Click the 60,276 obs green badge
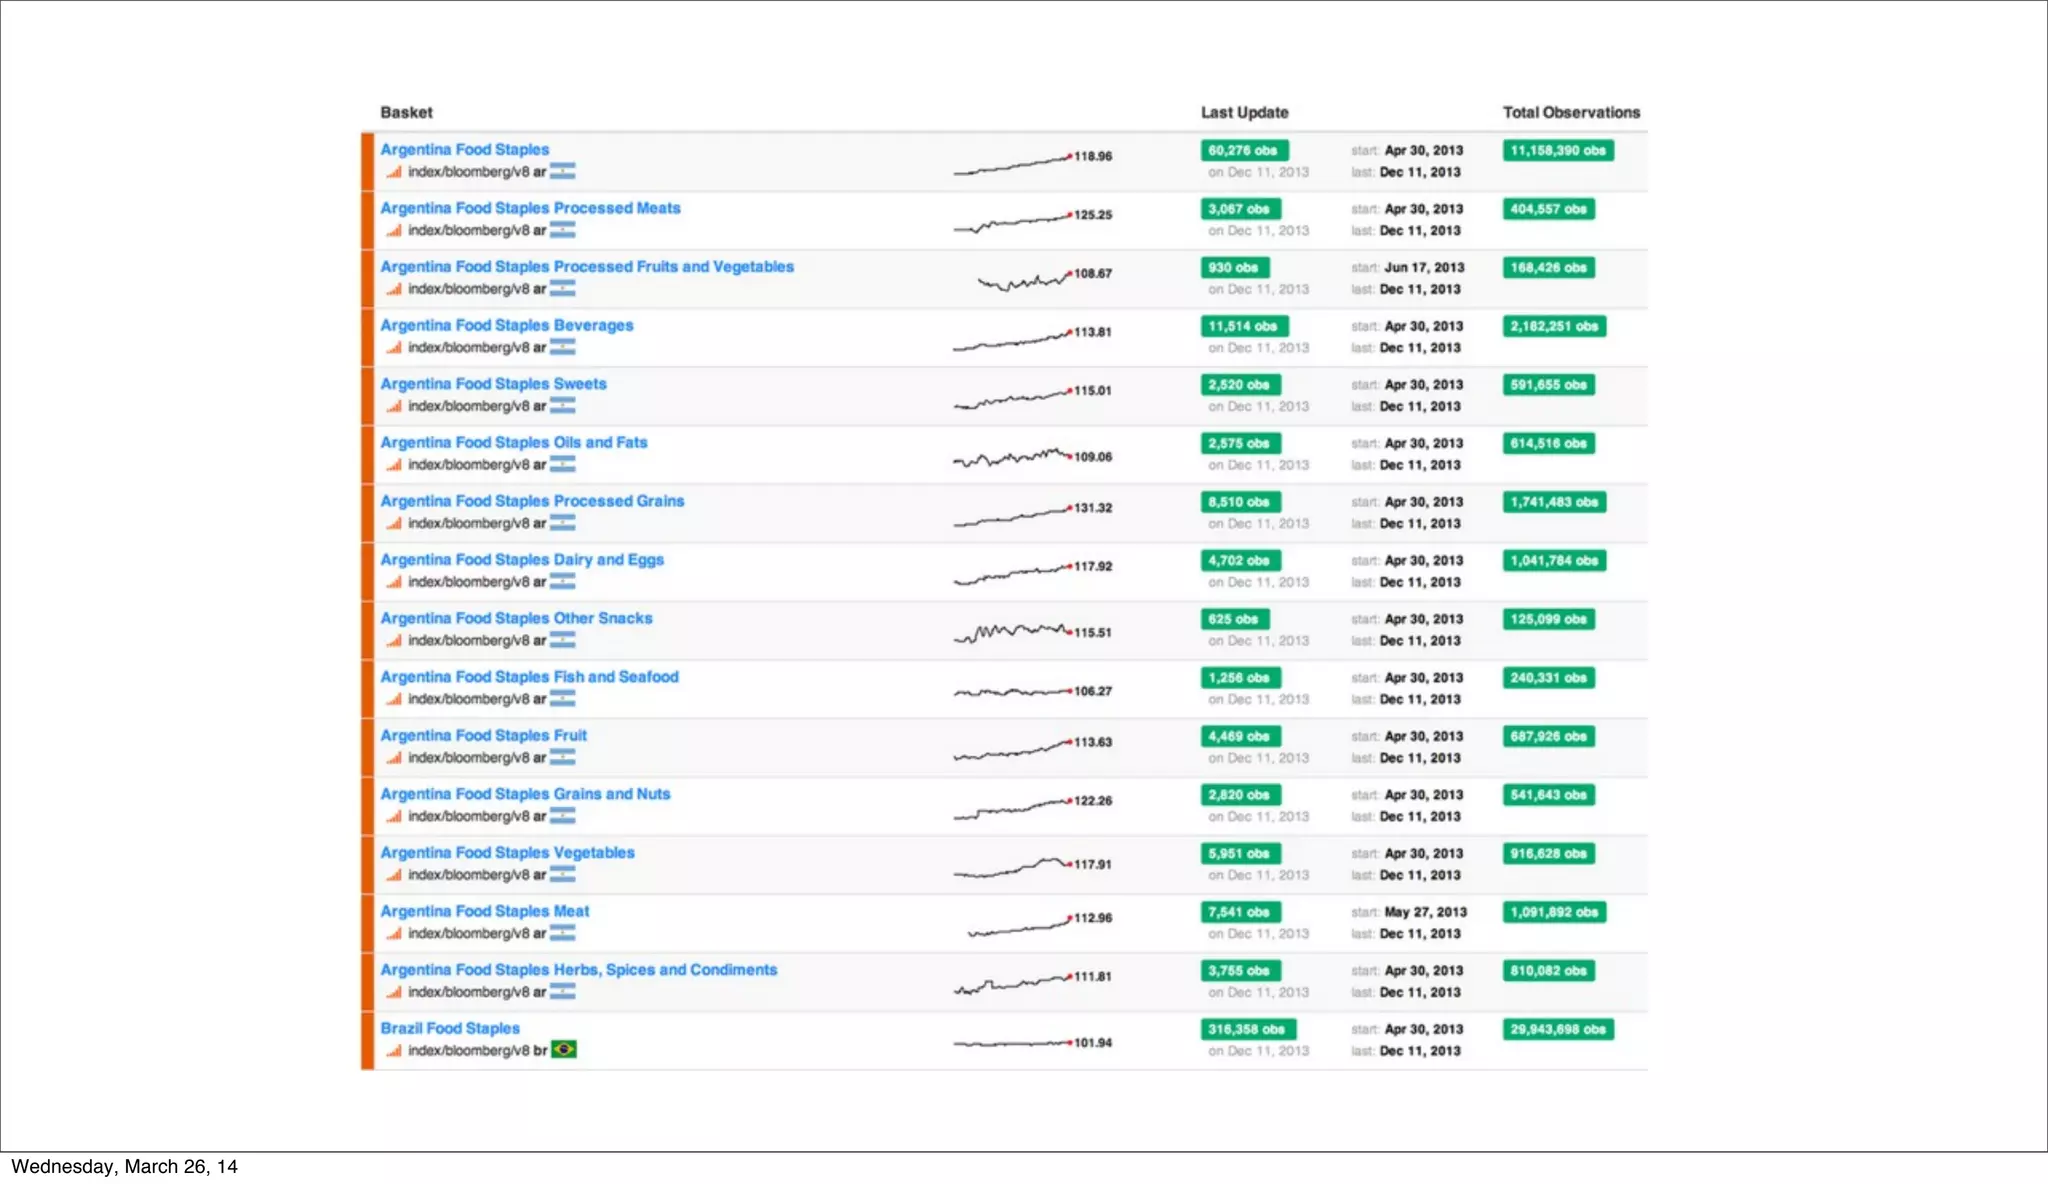The image size is (2048, 1184). tap(1243, 150)
